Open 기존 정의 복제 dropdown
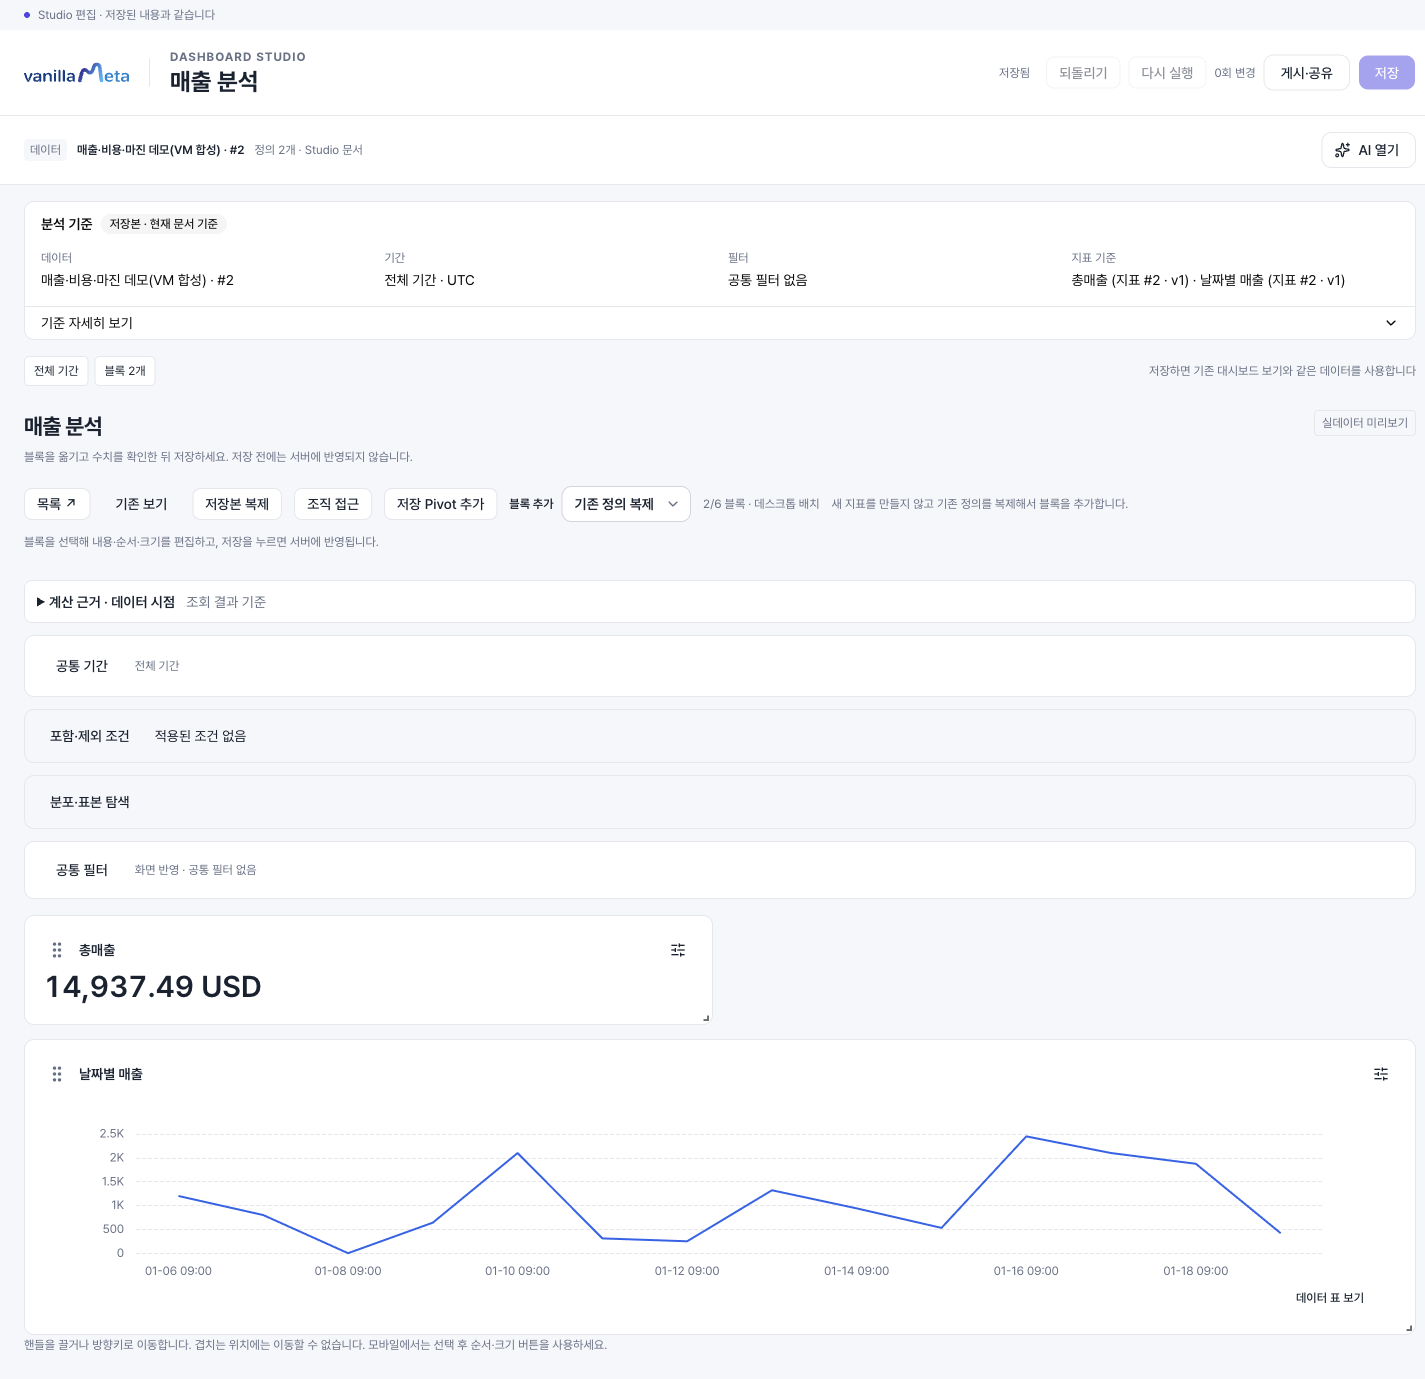The height and width of the screenshot is (1379, 1425). click(x=626, y=504)
